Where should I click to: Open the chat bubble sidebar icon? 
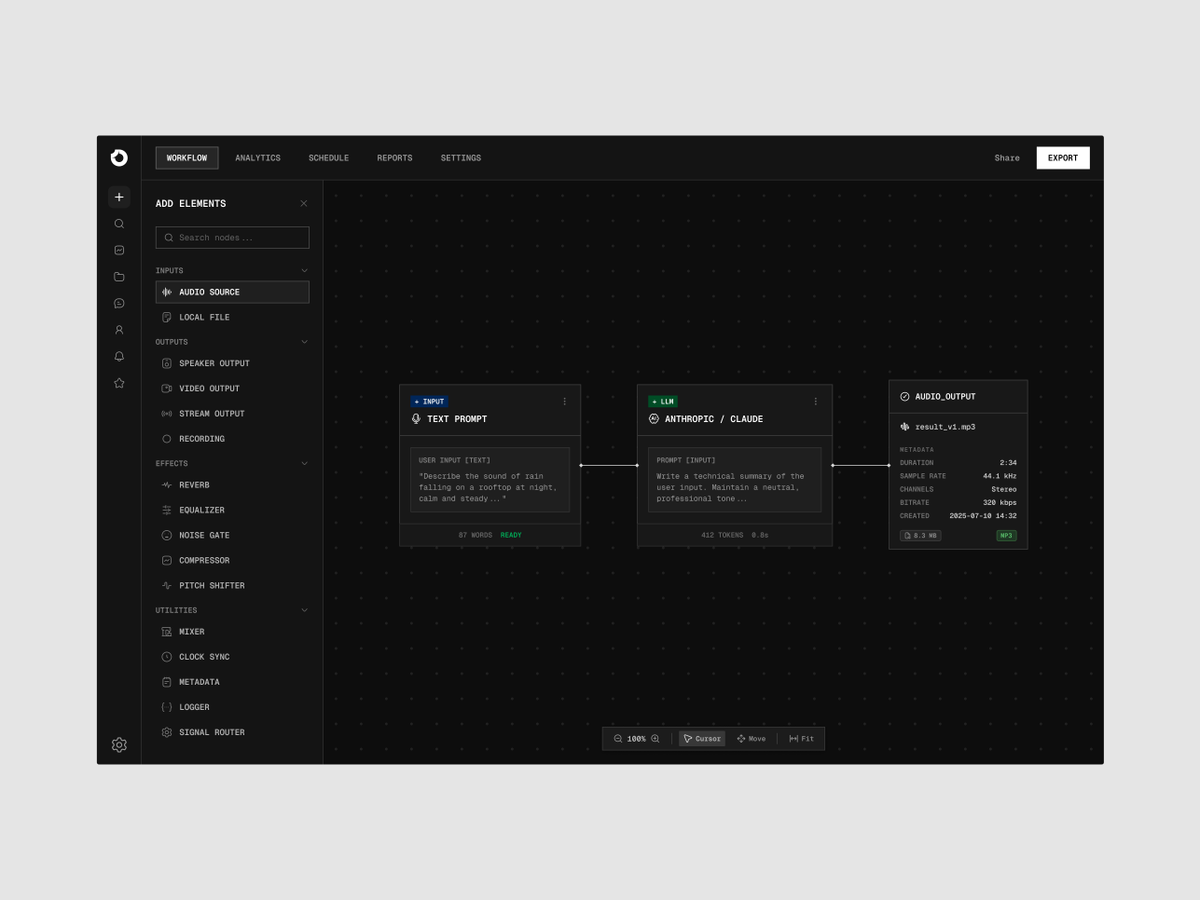(119, 303)
